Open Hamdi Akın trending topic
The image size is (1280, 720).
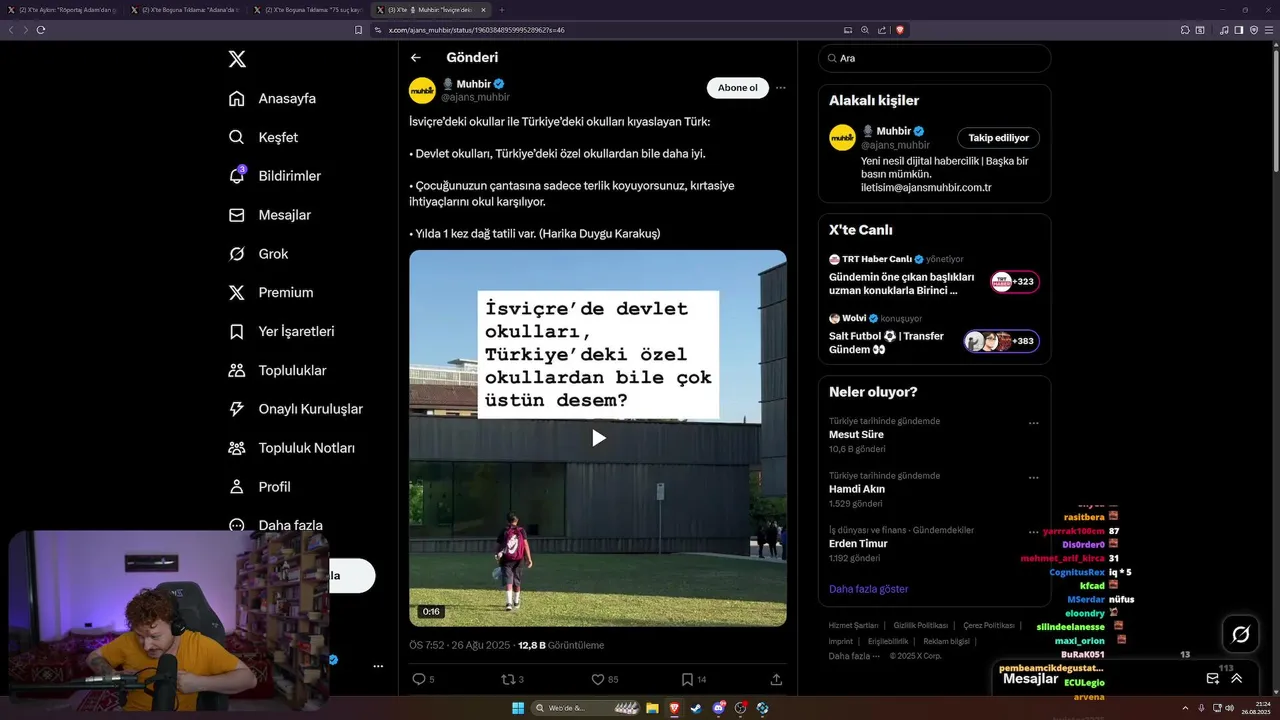tap(857, 489)
